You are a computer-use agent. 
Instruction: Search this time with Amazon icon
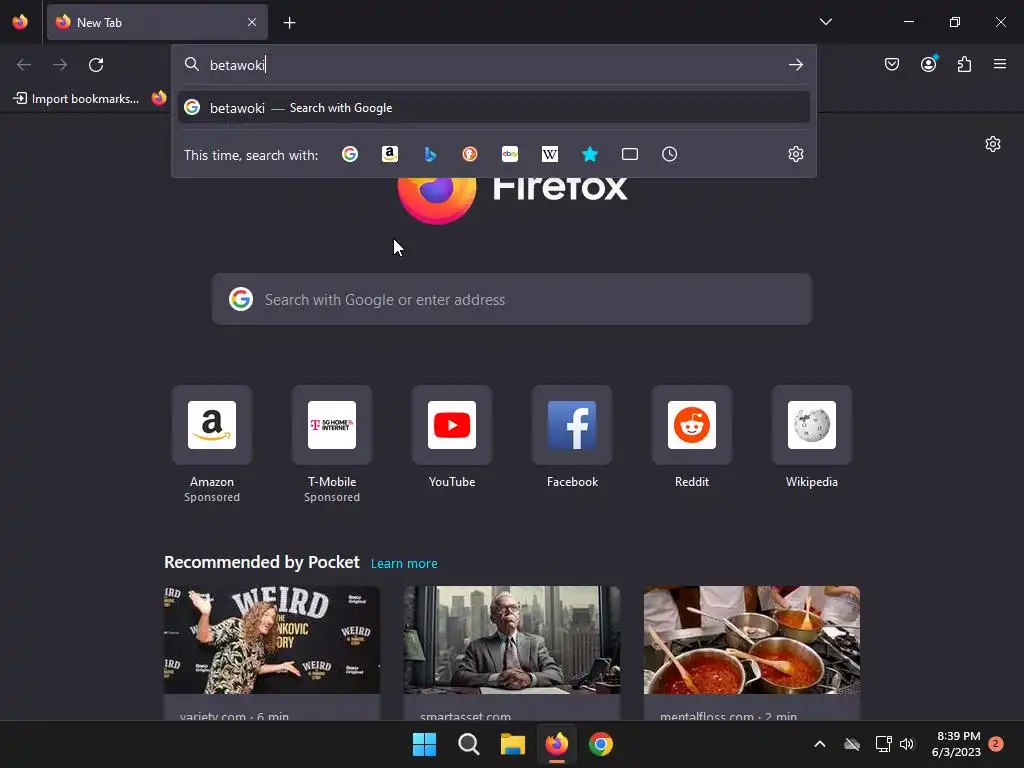390,154
